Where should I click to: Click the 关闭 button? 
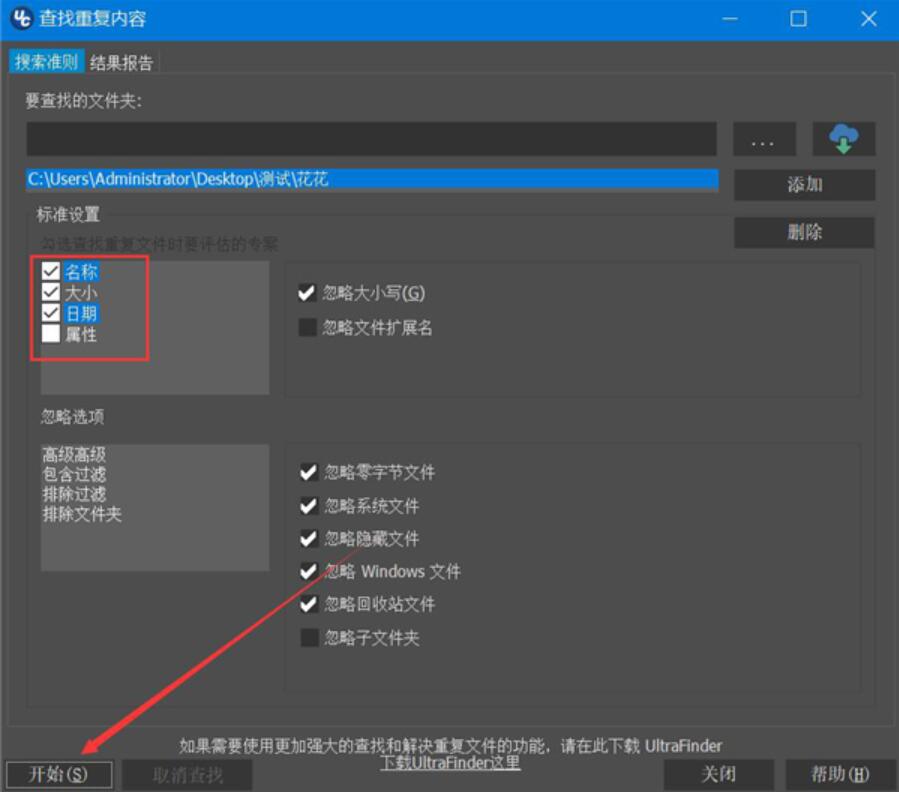719,775
